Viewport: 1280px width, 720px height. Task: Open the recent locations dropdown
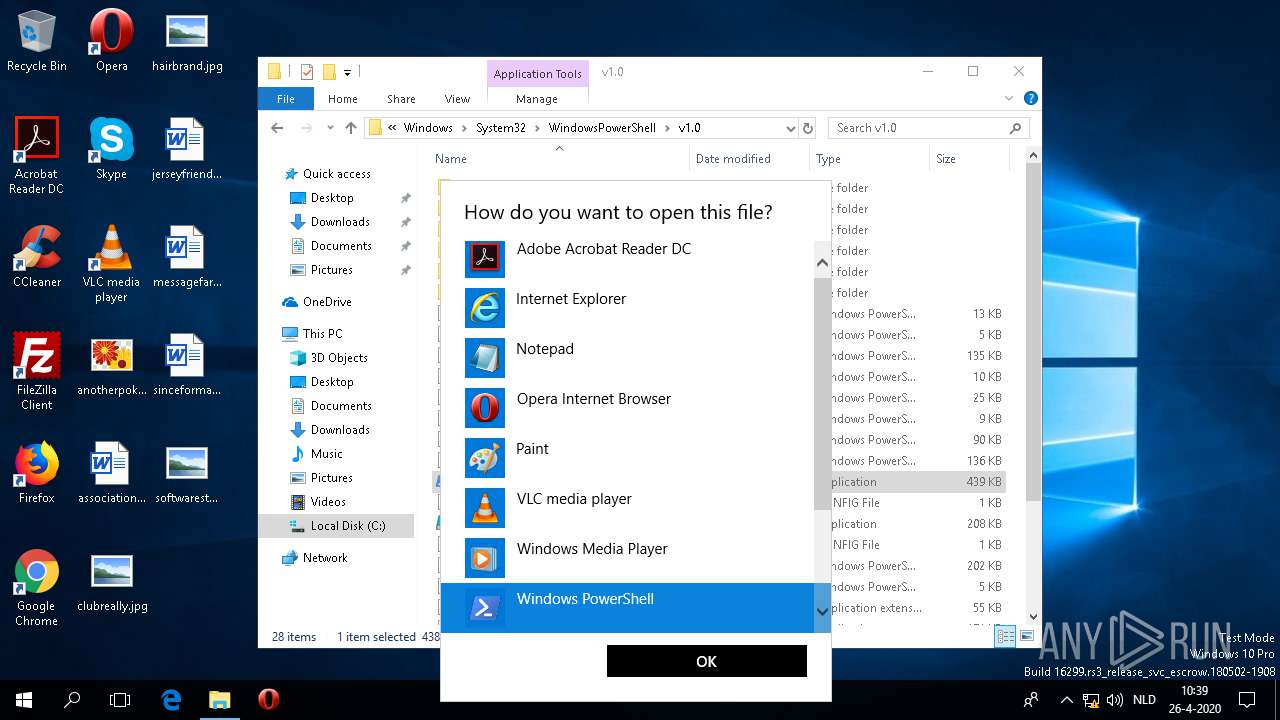click(x=330, y=128)
